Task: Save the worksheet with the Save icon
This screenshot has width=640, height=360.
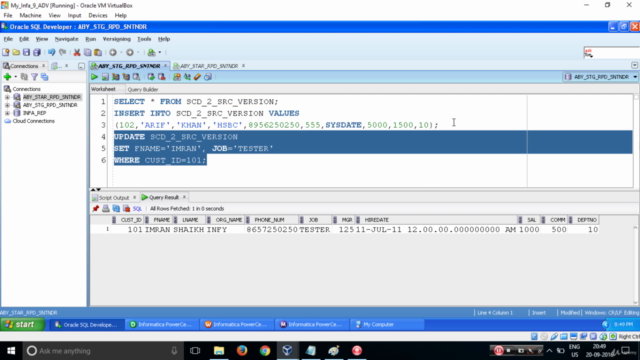Action: coord(26,52)
